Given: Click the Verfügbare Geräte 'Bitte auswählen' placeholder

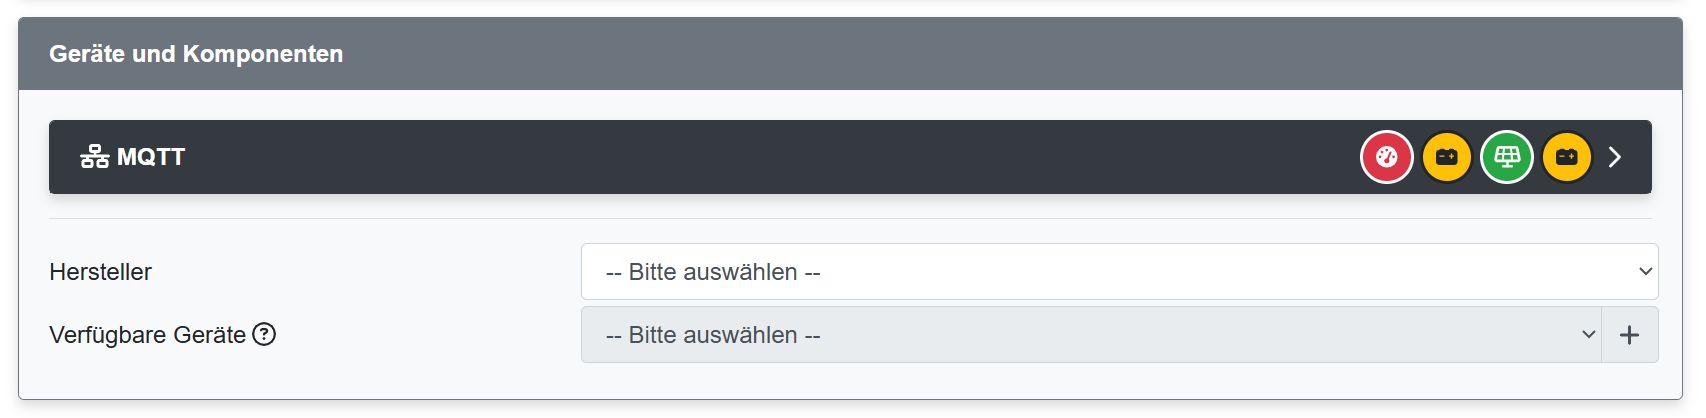Looking at the screenshot, I should coord(713,335).
